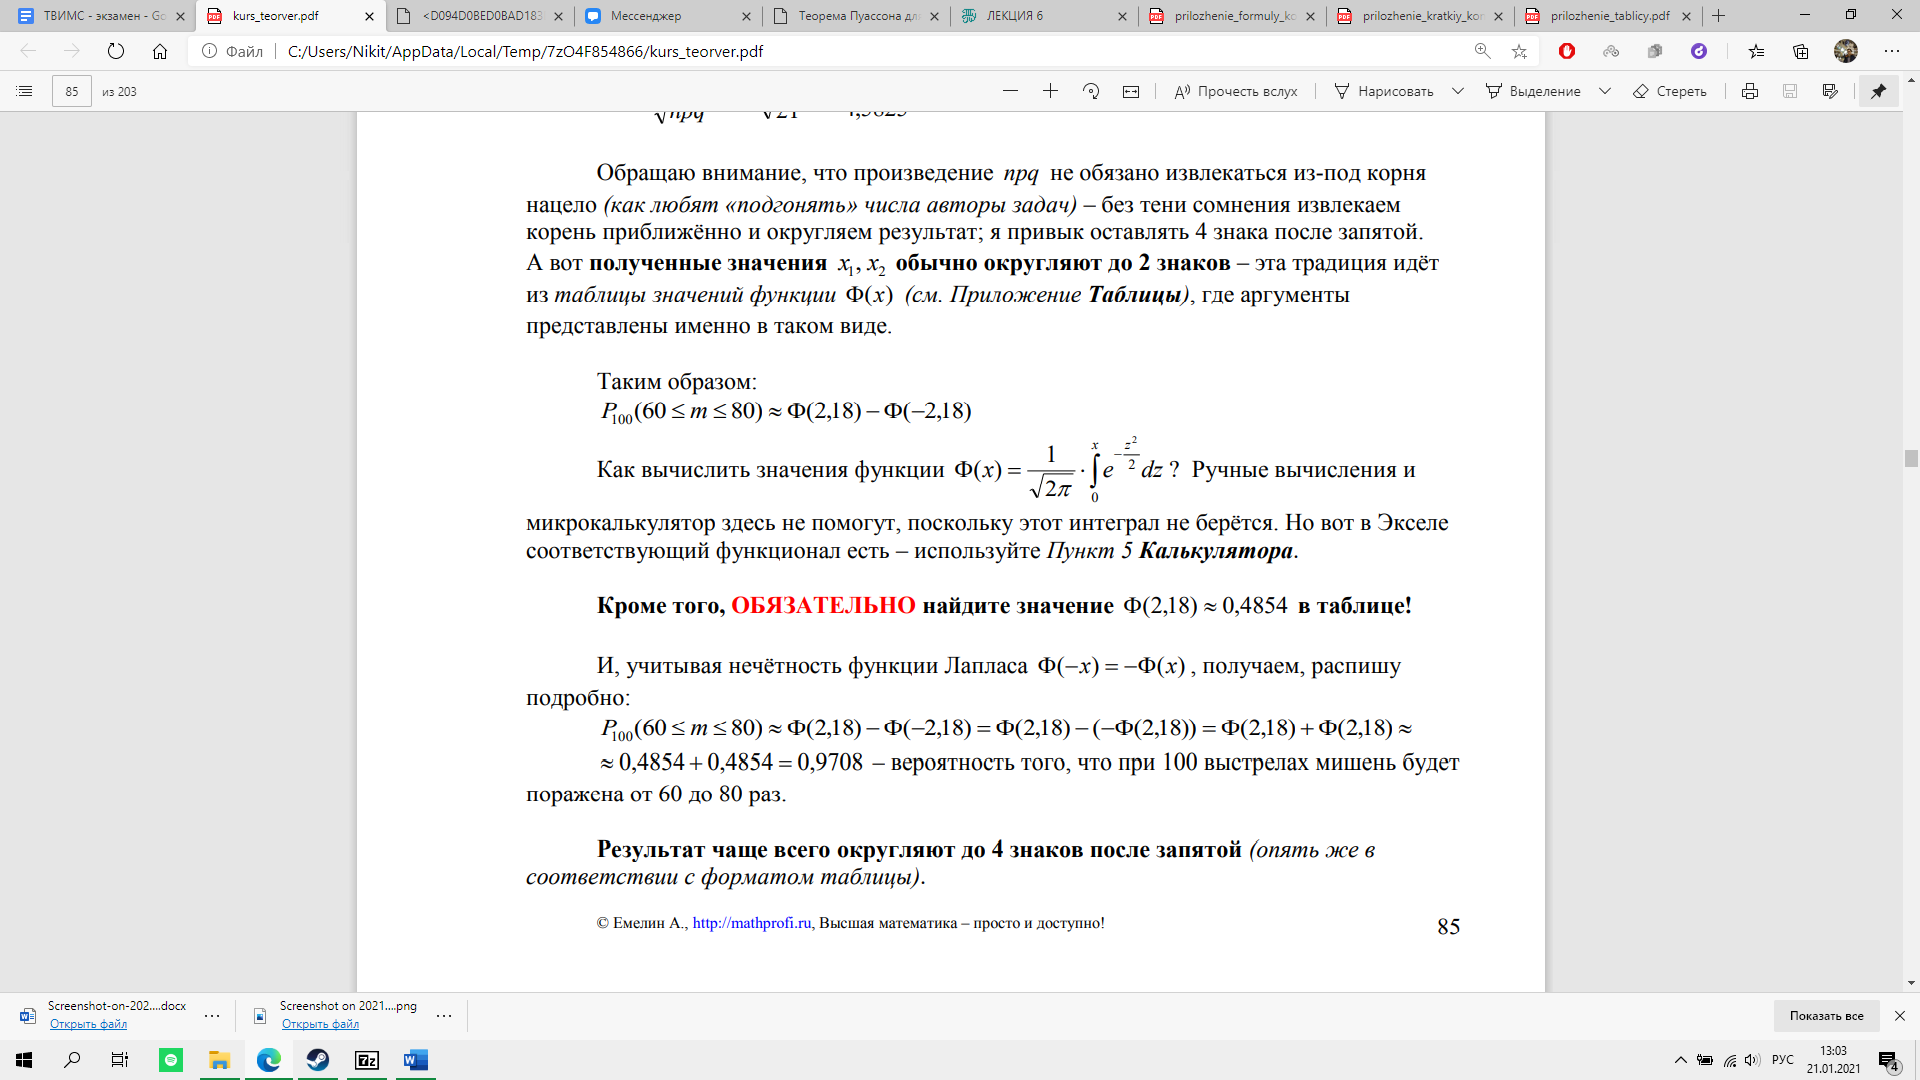Viewport: 1920px width, 1080px height.
Task: Open the address bar zoom indicator
Action: click(x=1482, y=51)
